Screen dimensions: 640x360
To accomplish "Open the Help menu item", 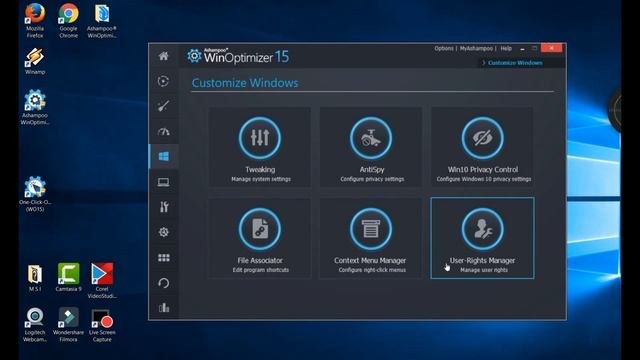I will coord(506,48).
